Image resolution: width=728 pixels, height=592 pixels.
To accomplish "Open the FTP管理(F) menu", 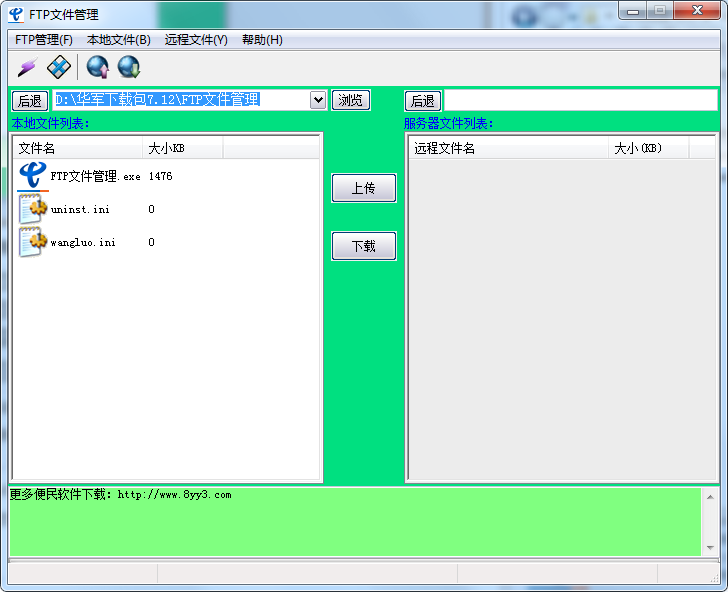I will tap(44, 40).
